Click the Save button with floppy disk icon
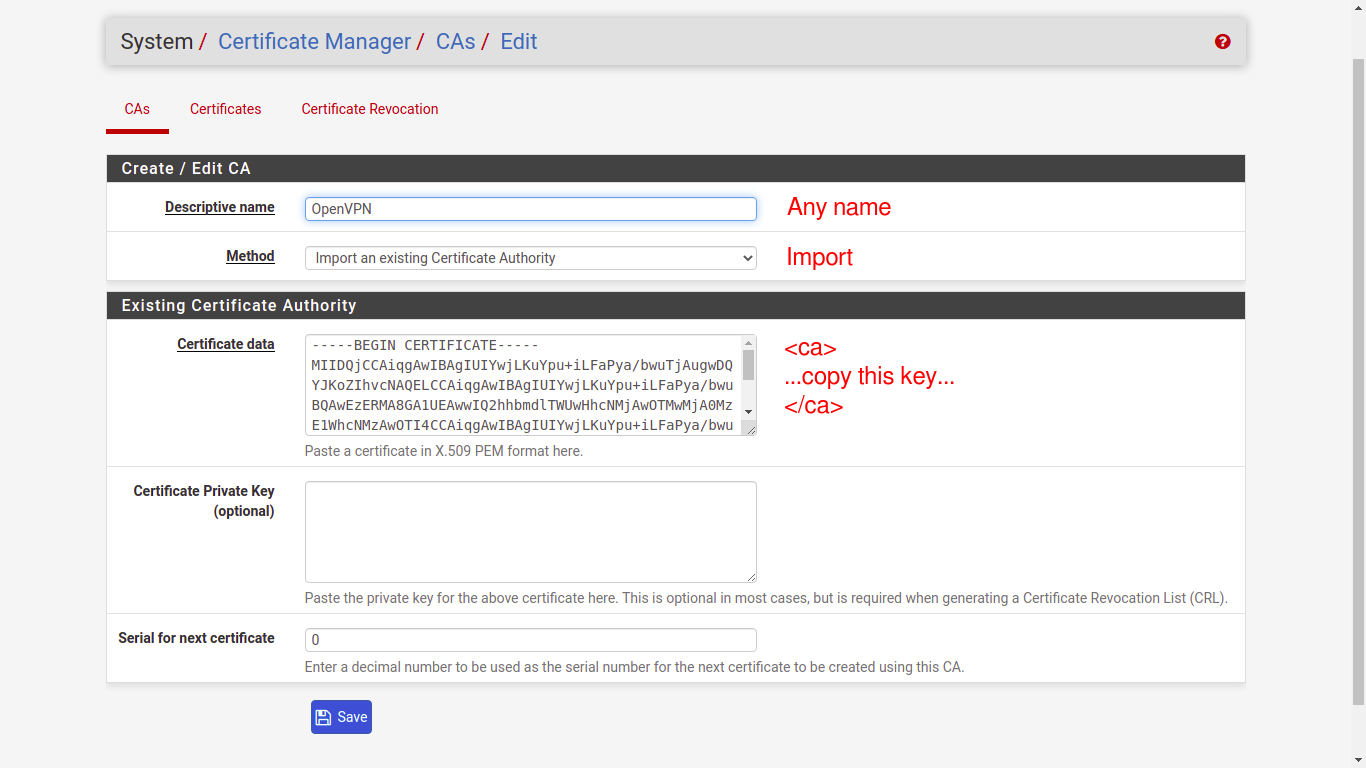The height and width of the screenshot is (768, 1366). [x=341, y=717]
